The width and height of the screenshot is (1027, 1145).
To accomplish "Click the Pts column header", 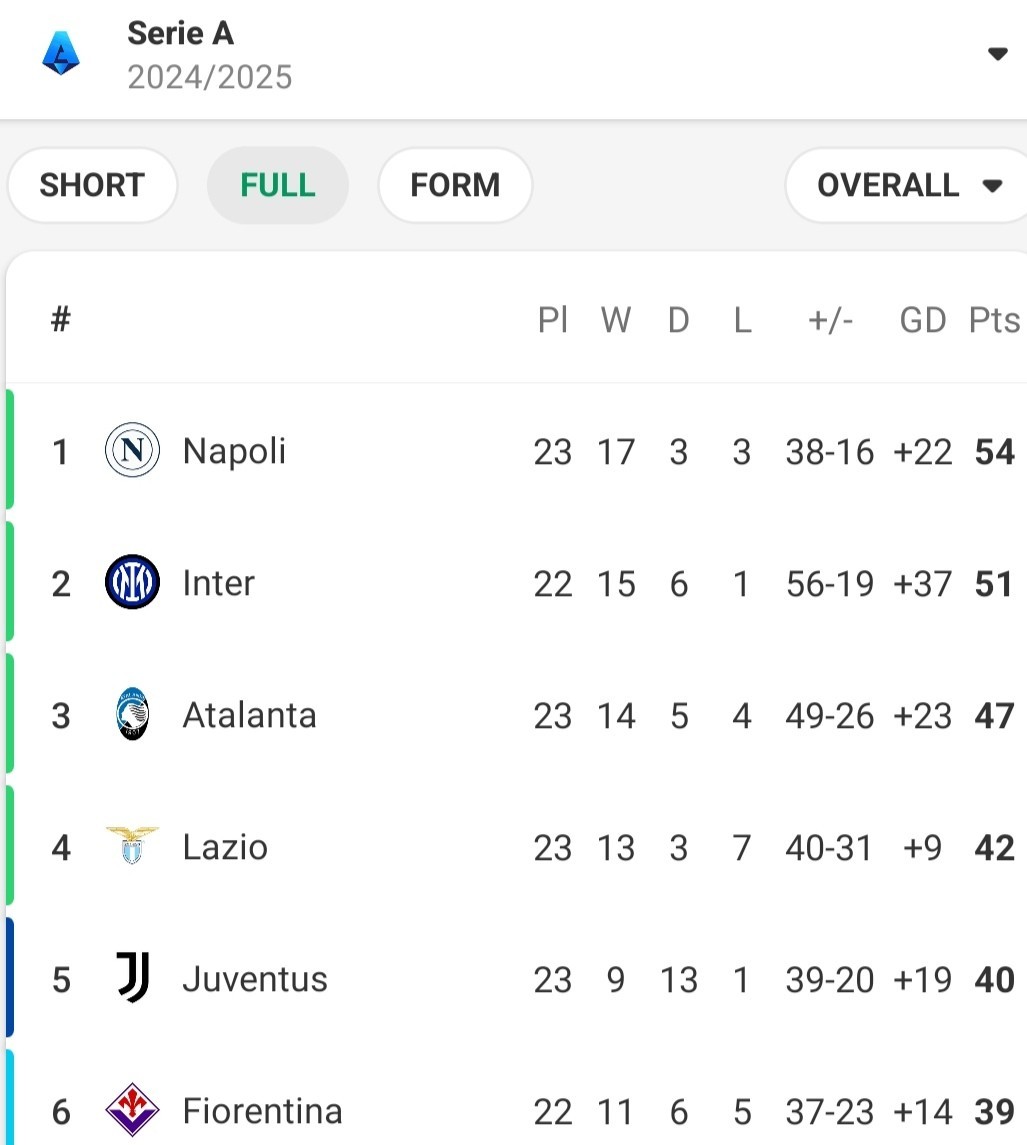I will pos(994,320).
